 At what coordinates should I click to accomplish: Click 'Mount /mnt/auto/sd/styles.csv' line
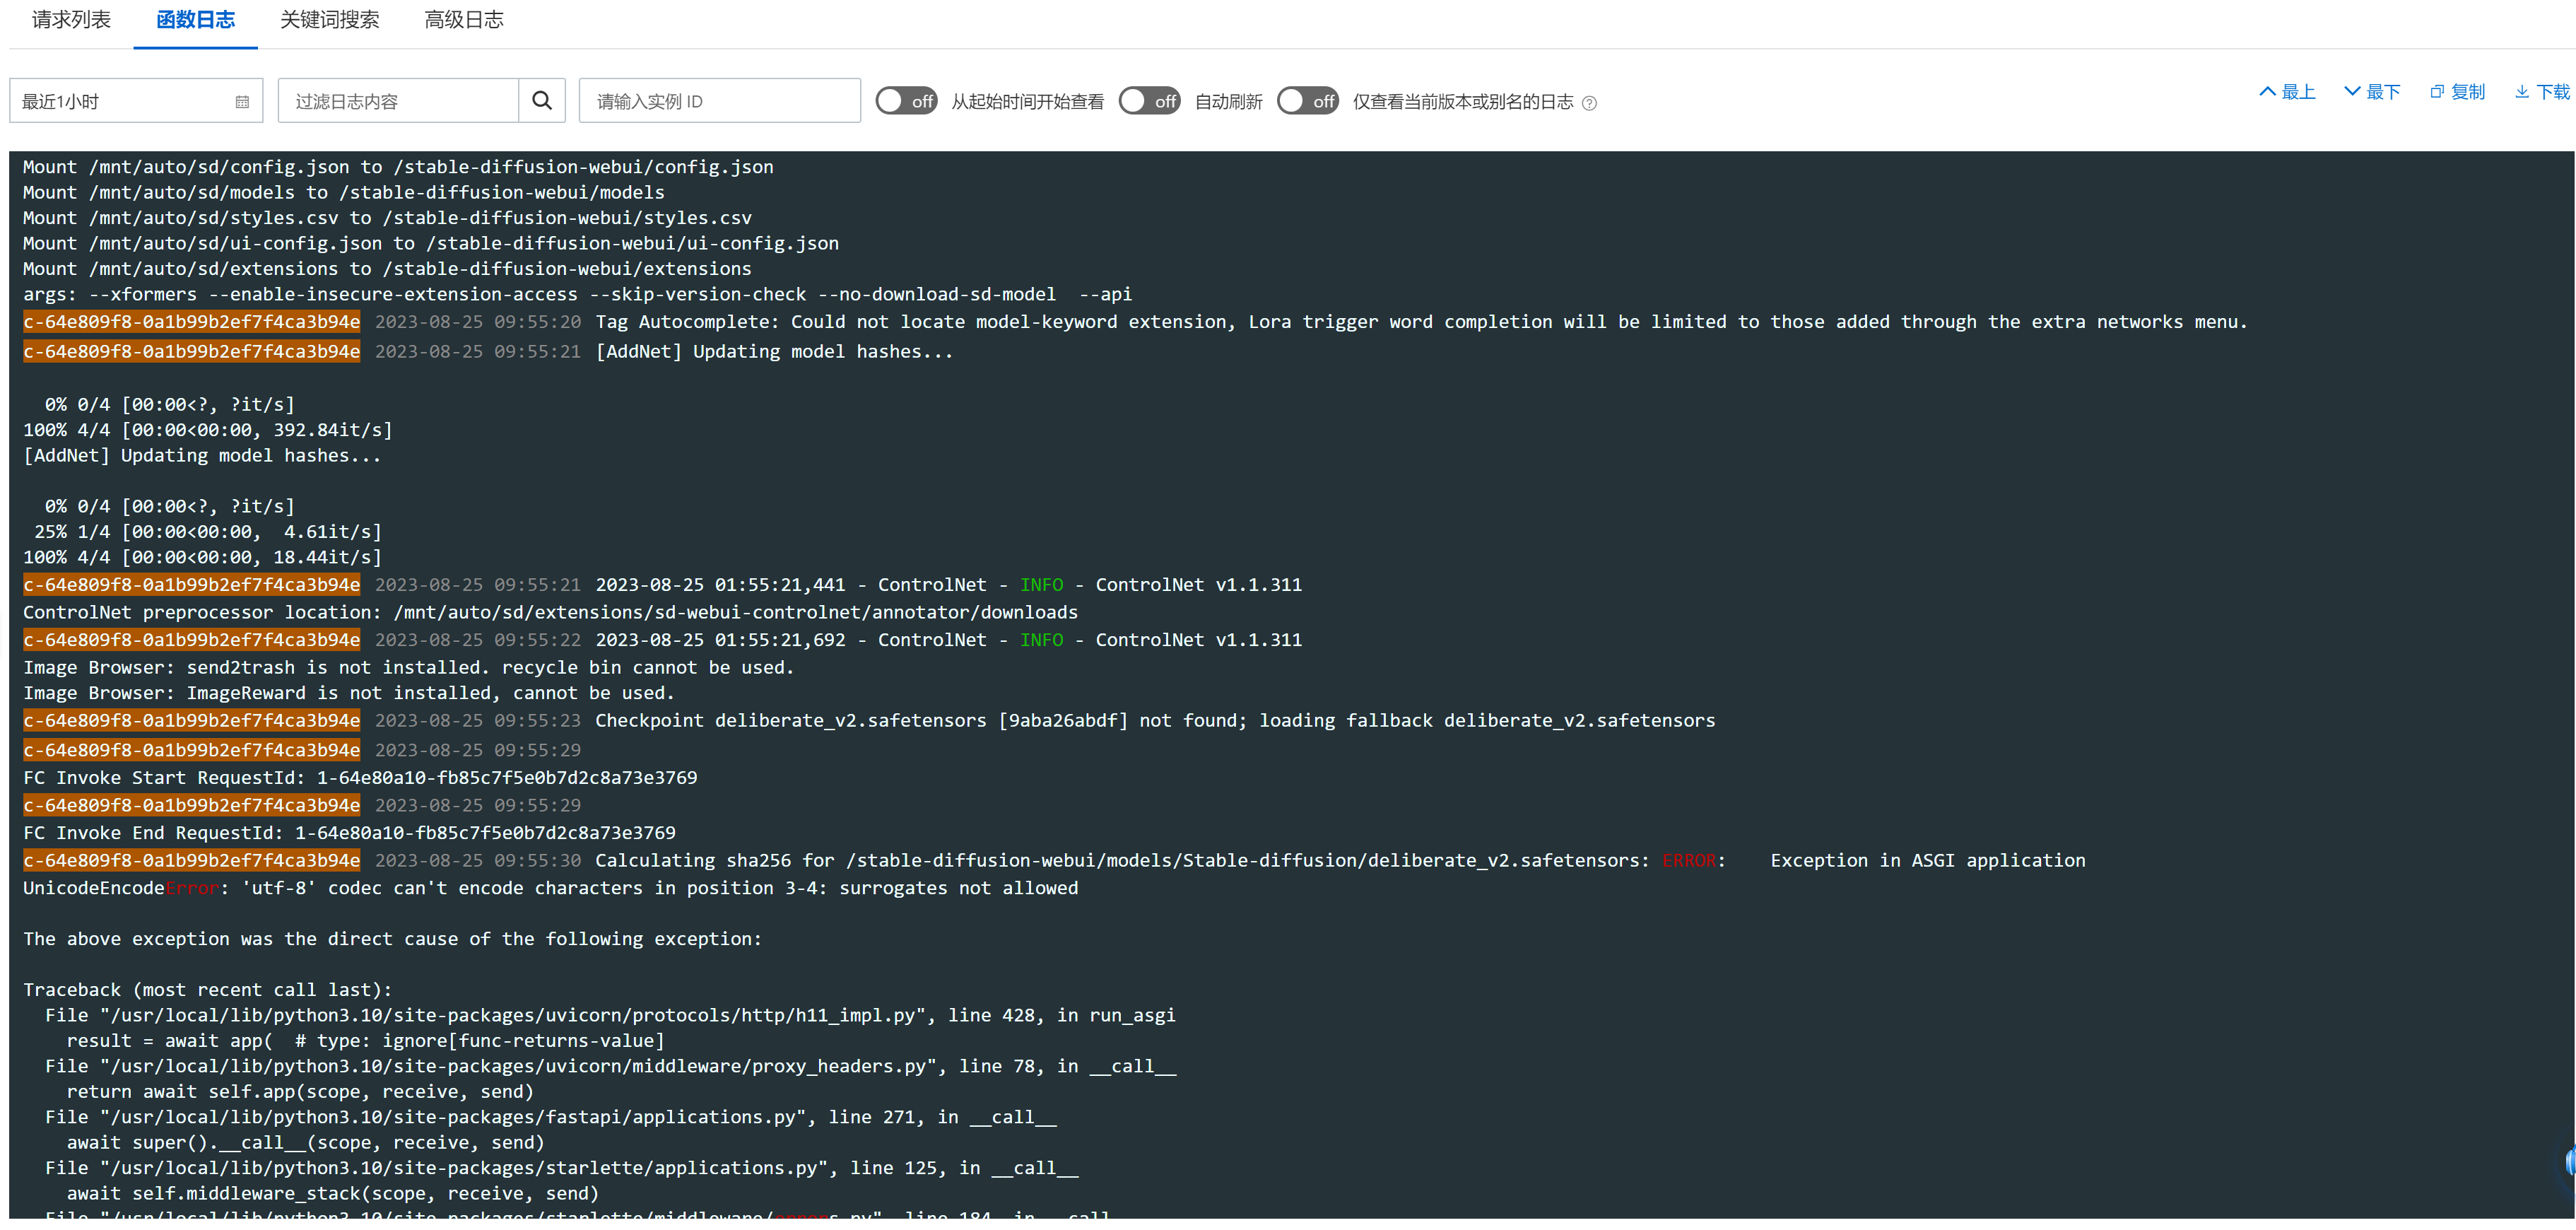387,218
